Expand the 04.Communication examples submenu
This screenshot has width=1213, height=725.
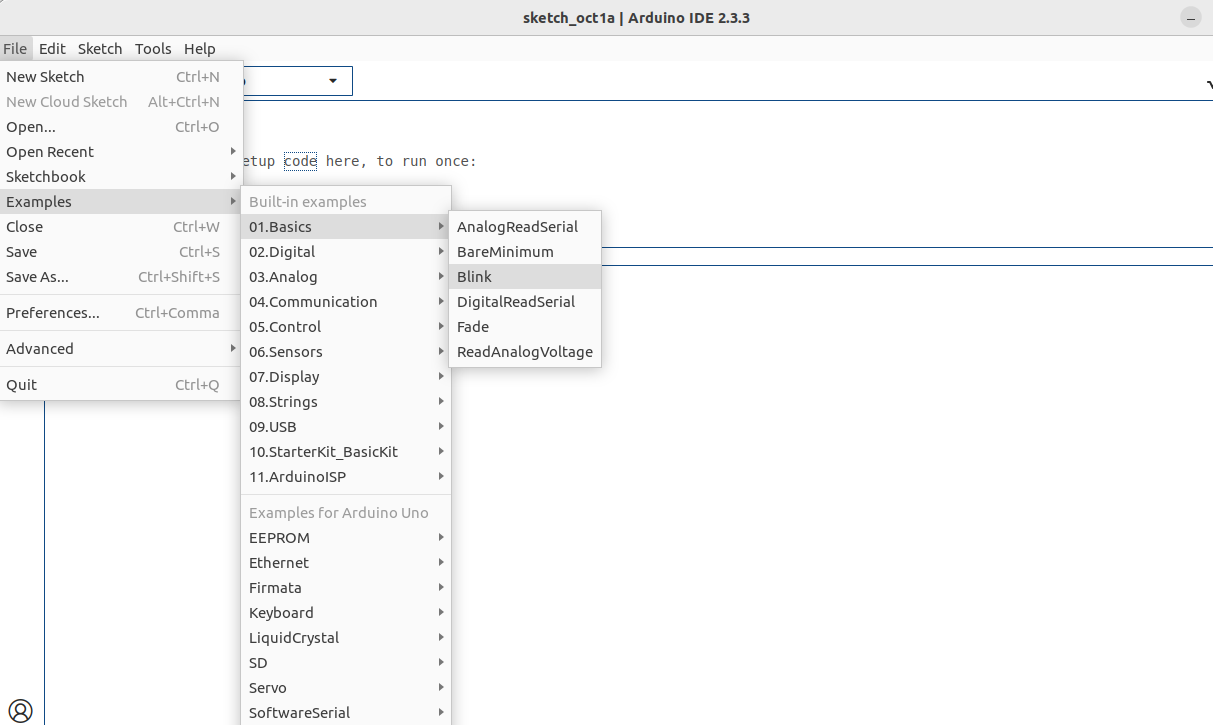[x=346, y=302]
